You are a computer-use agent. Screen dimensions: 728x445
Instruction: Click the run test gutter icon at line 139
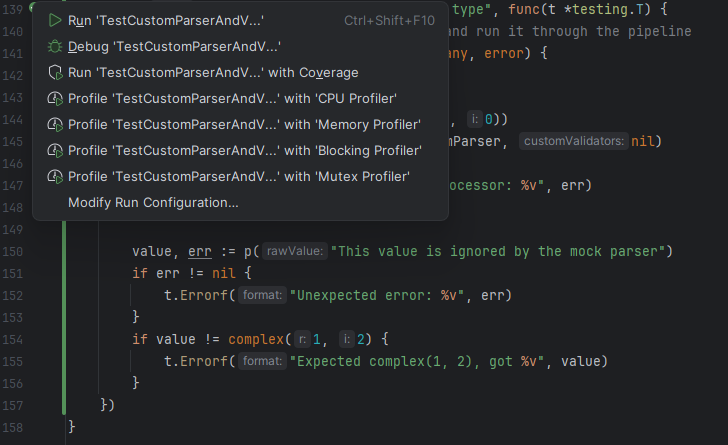point(33,7)
